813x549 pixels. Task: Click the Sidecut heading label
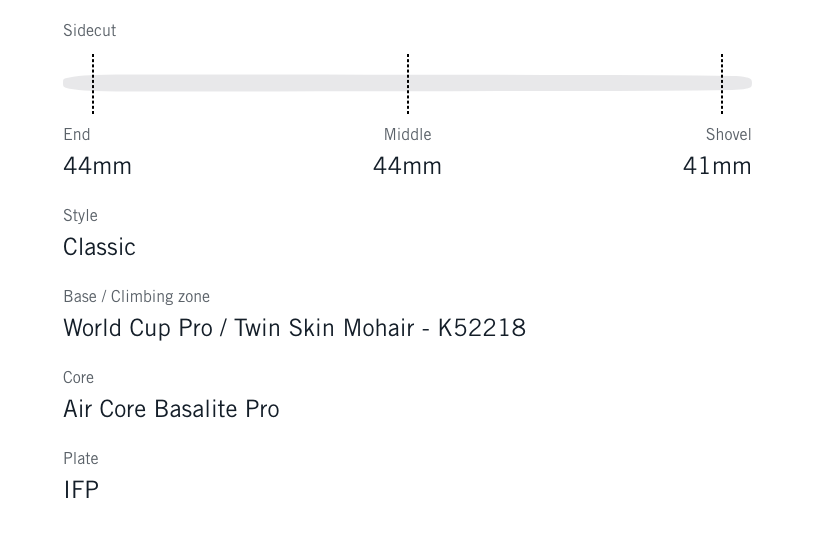89,31
